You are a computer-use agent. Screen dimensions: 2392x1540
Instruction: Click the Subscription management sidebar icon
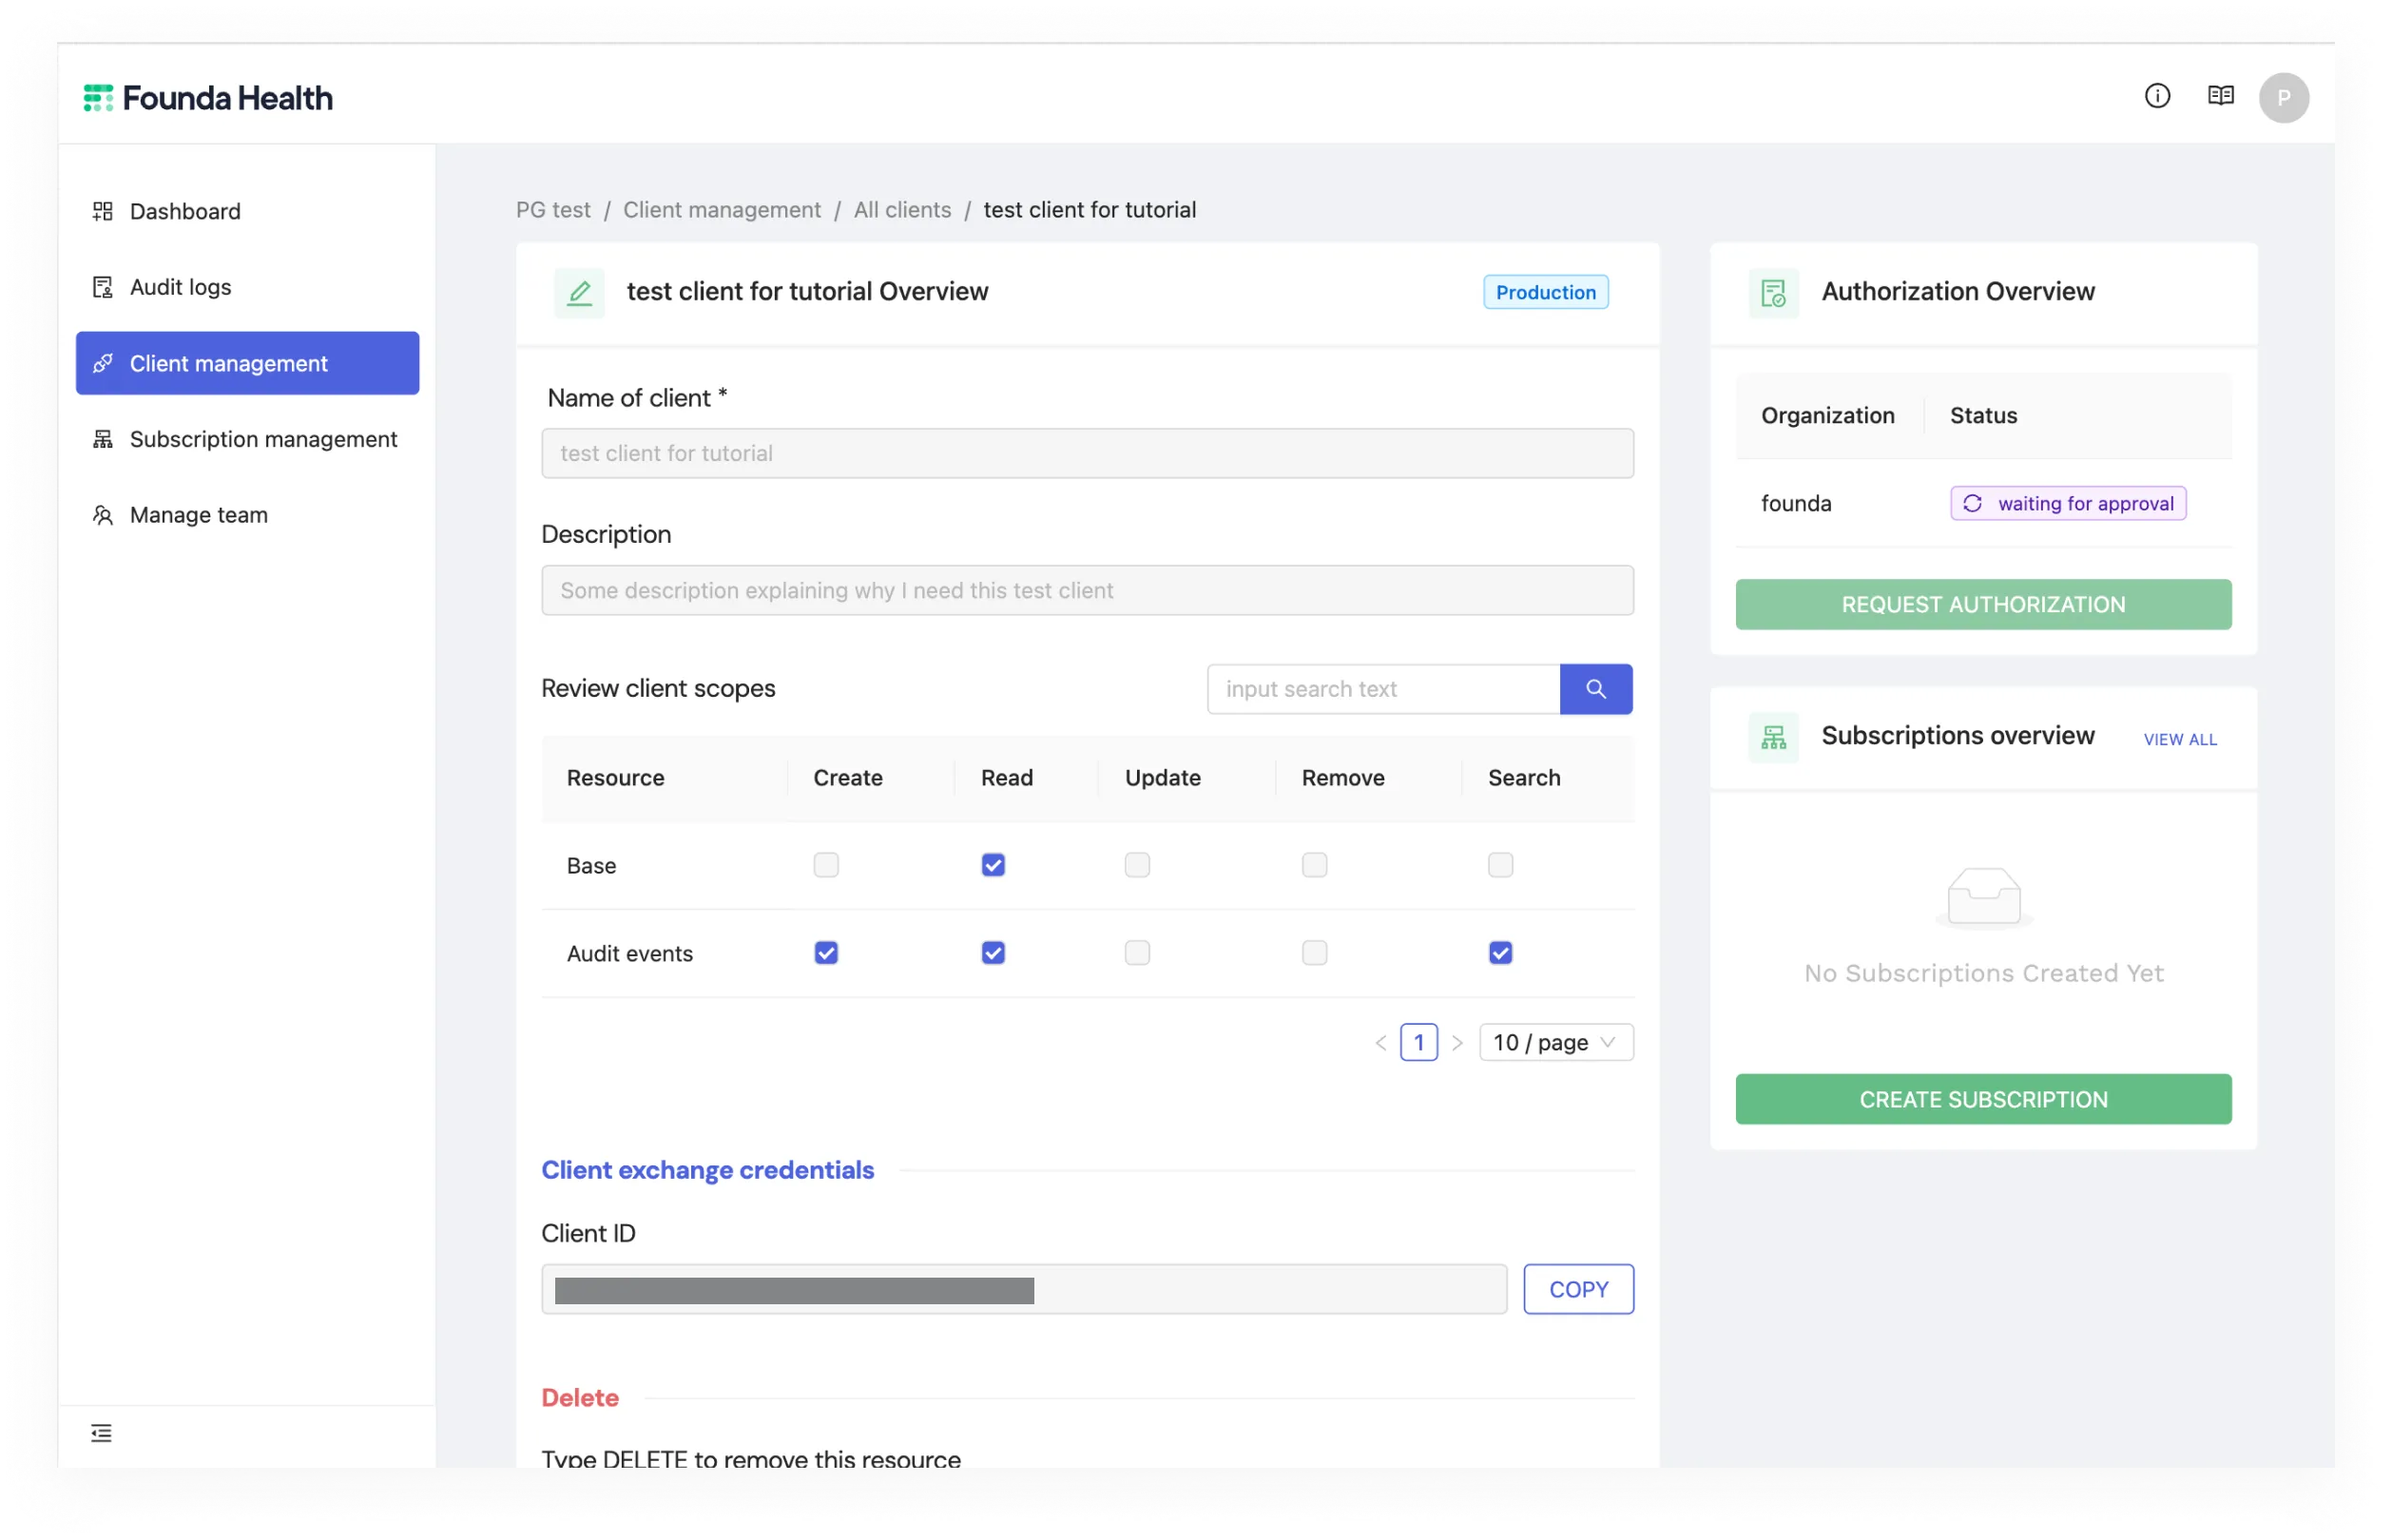(103, 439)
